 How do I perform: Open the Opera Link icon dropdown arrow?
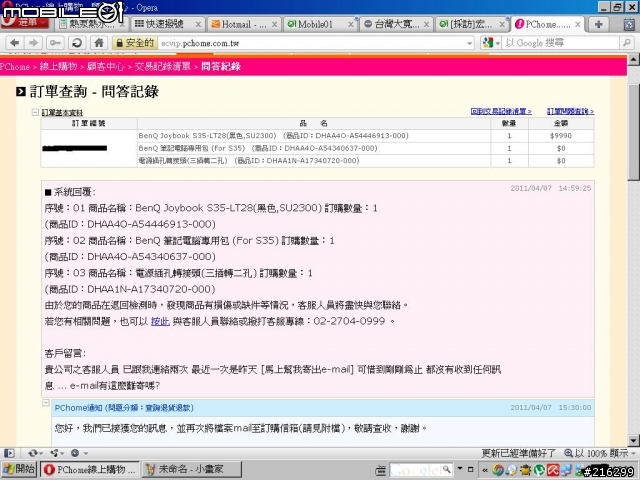coord(41,453)
